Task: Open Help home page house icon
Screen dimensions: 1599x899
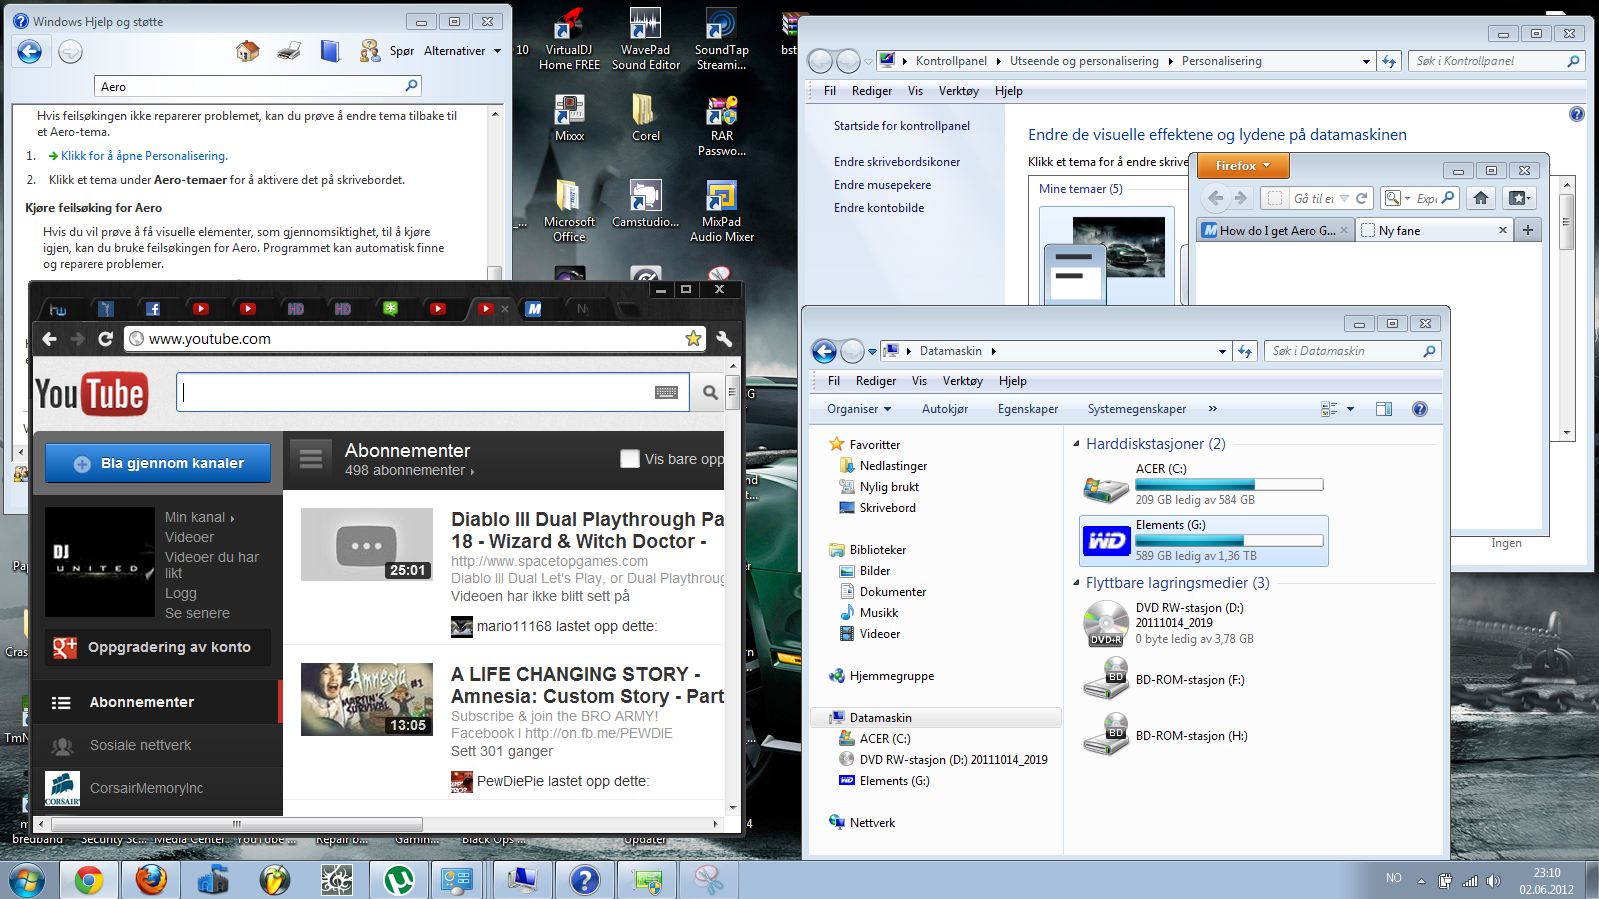Action: pos(248,51)
